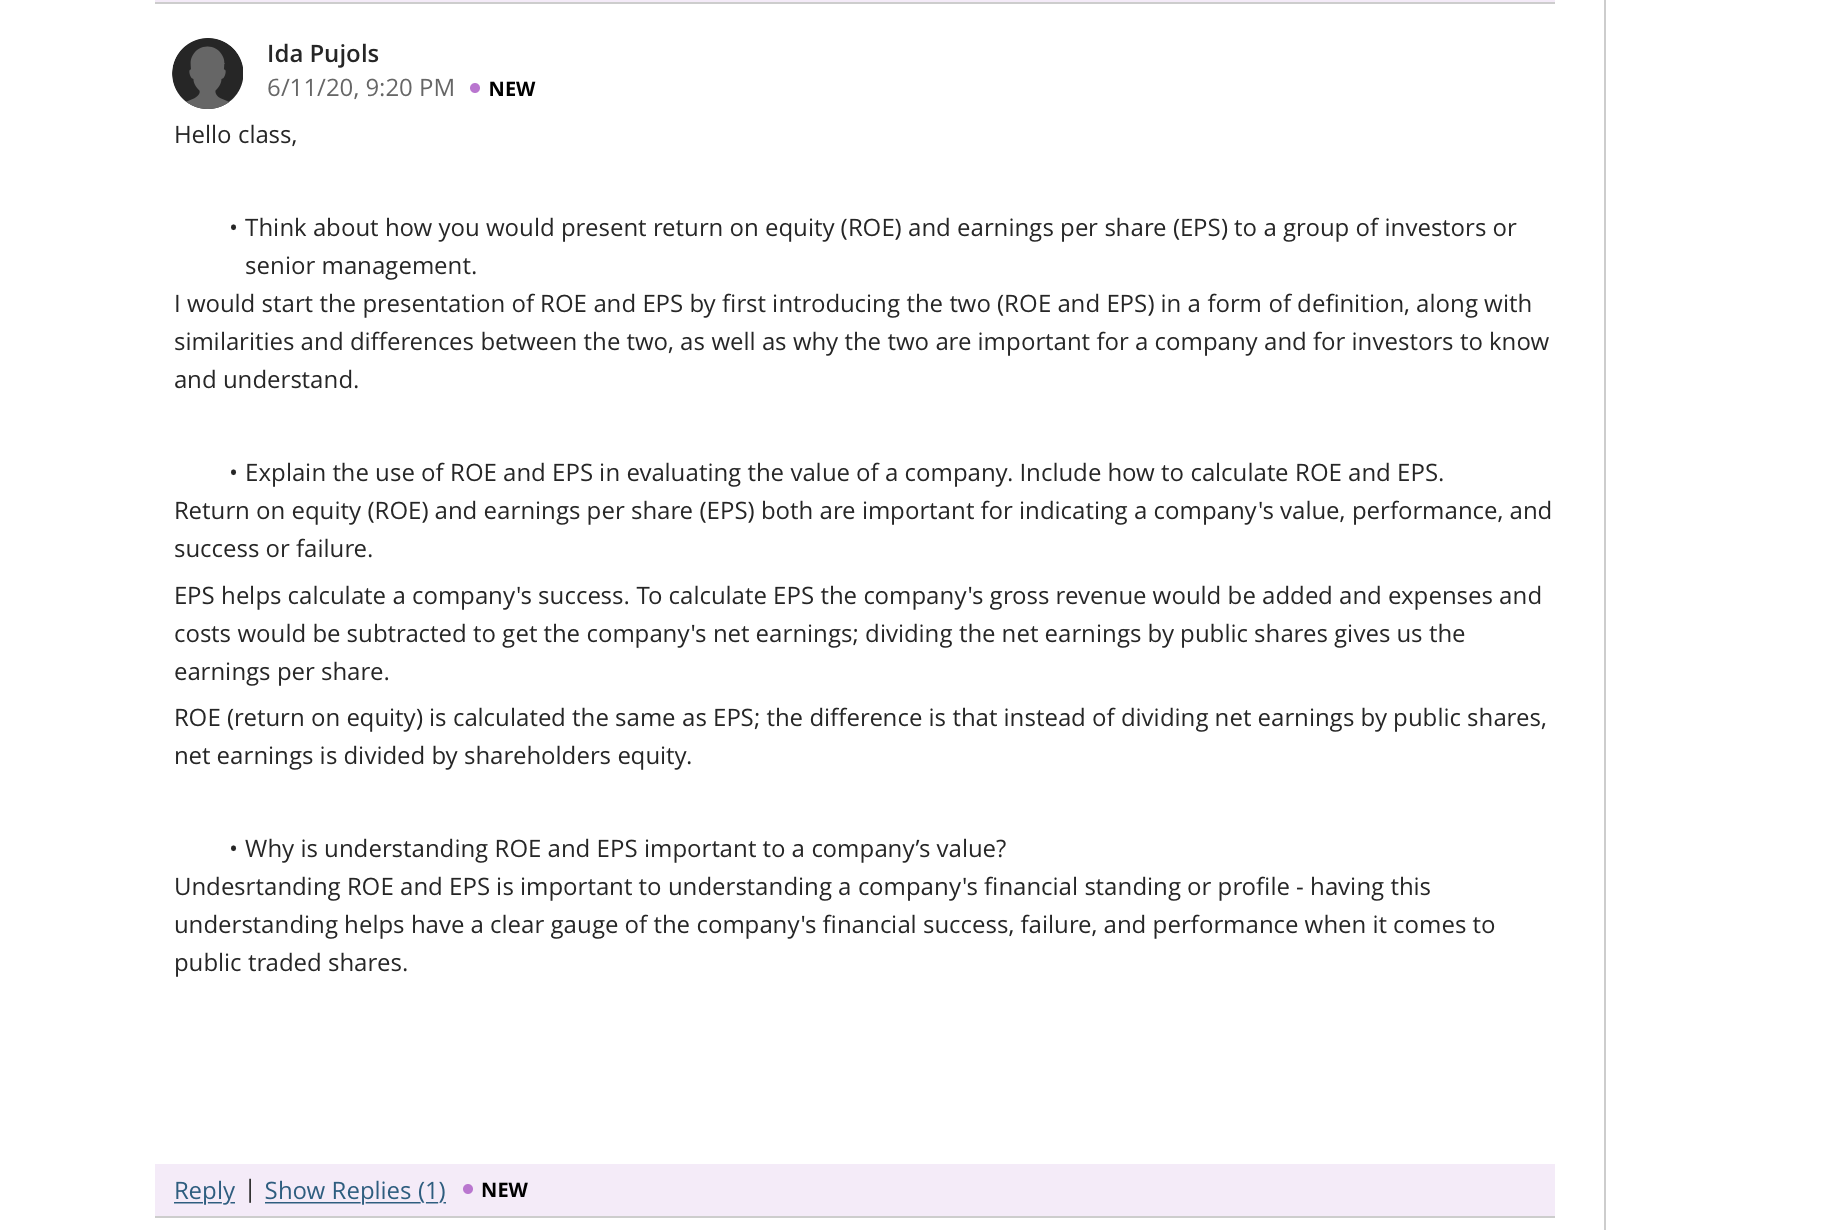Click purple dot in the reply bar

[468, 1189]
